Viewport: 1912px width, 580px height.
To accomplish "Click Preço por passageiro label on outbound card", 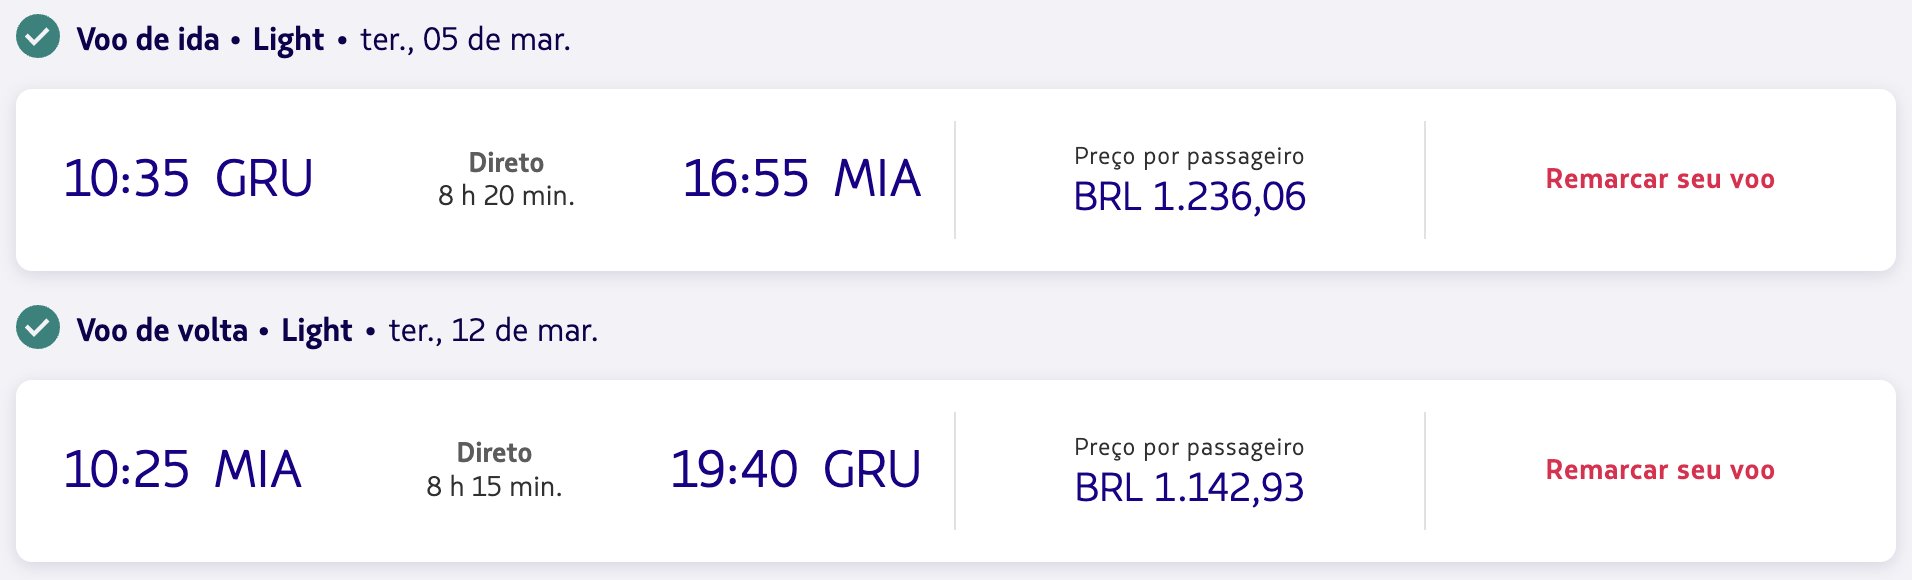I will tap(1189, 156).
